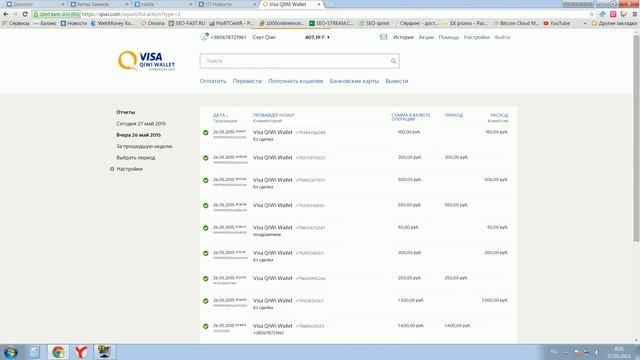
Task: Switch to the (1) Новости browser tab
Action: pyautogui.click(x=227, y=4)
